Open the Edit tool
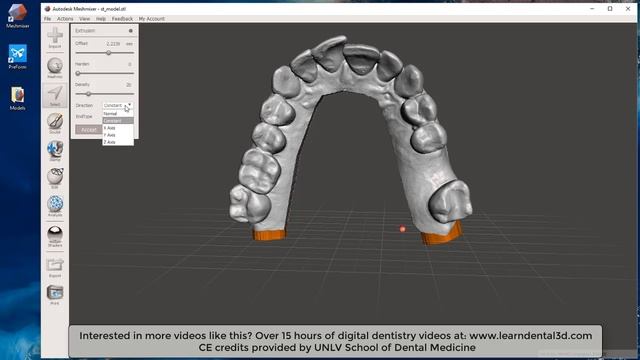Screen dimensions: 640x360 coord(55,178)
